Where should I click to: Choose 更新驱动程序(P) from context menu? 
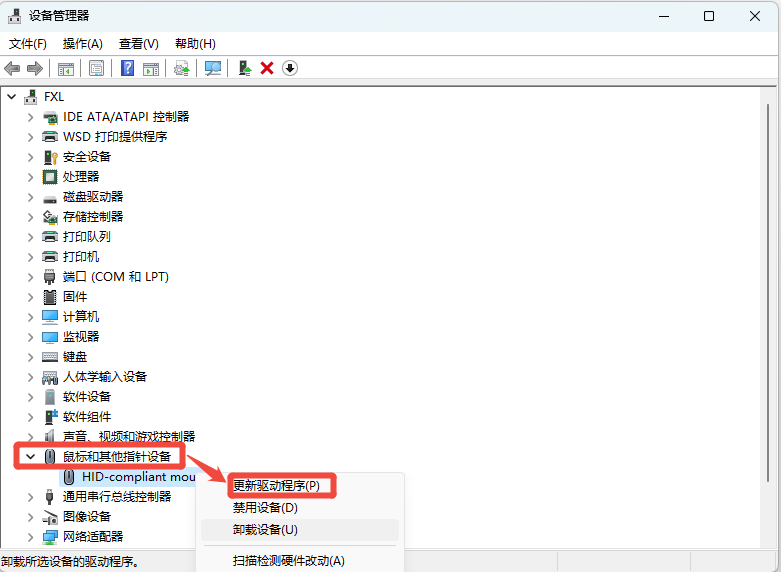(276, 485)
